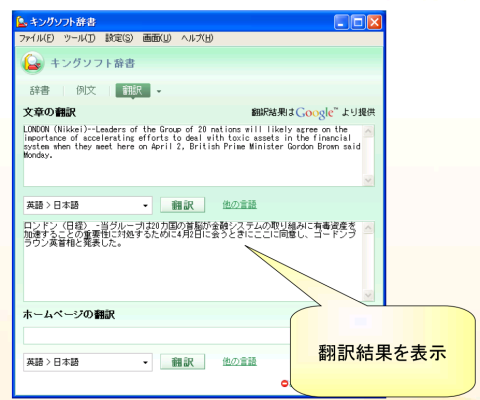480x400 pixels.
Task: Open the homepage 英語 > 日本語 dropdown
Action: click(88, 362)
